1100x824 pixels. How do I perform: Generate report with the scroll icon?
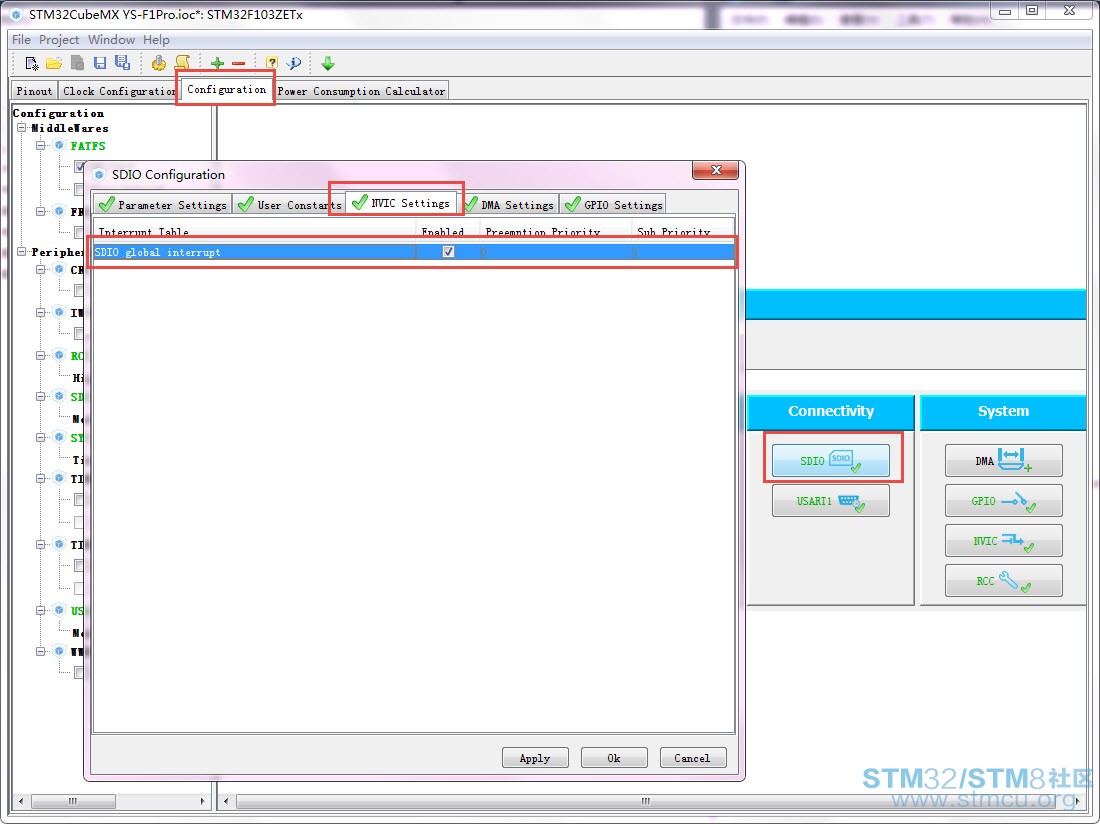click(x=182, y=63)
